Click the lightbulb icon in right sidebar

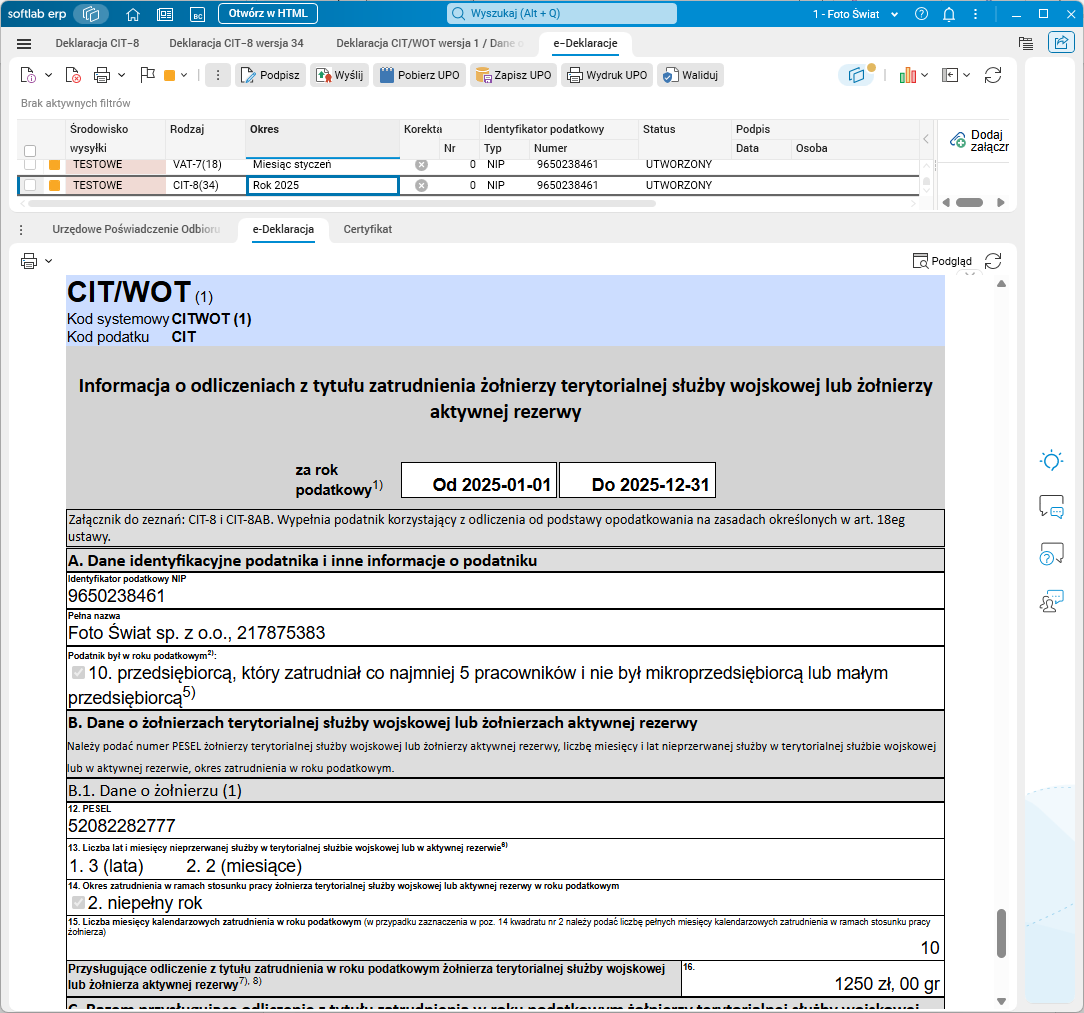click(x=1052, y=460)
